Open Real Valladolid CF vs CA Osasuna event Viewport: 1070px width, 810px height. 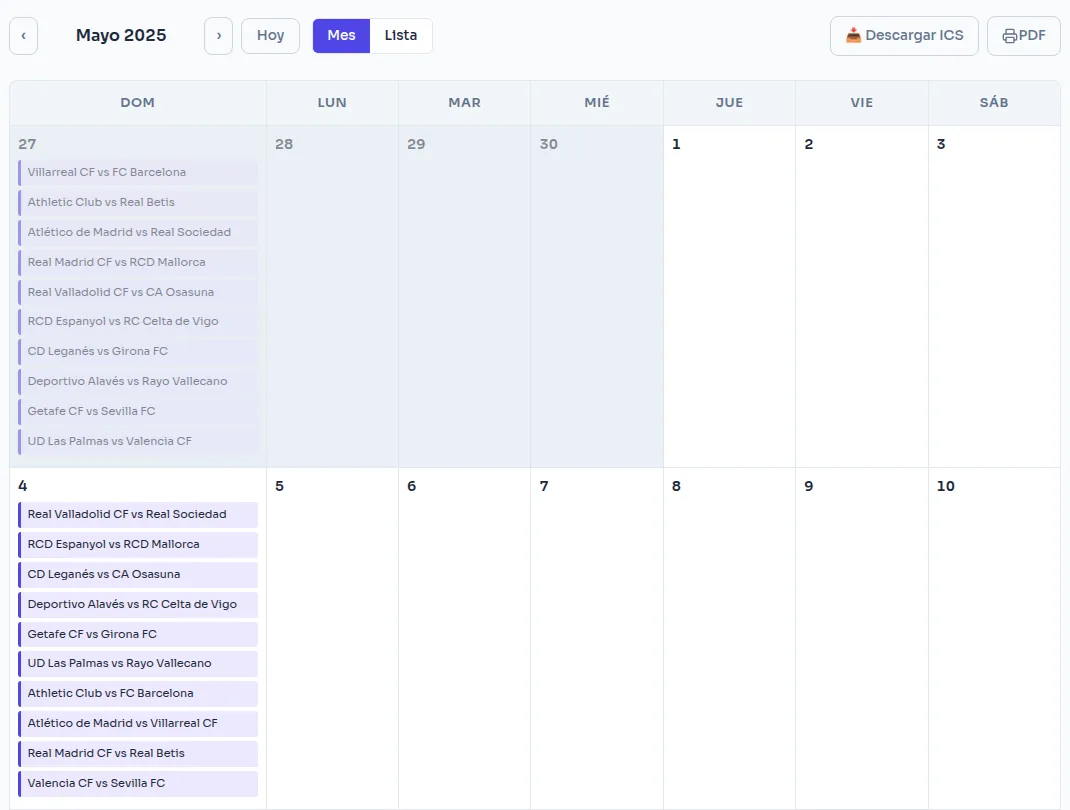pyautogui.click(x=138, y=292)
